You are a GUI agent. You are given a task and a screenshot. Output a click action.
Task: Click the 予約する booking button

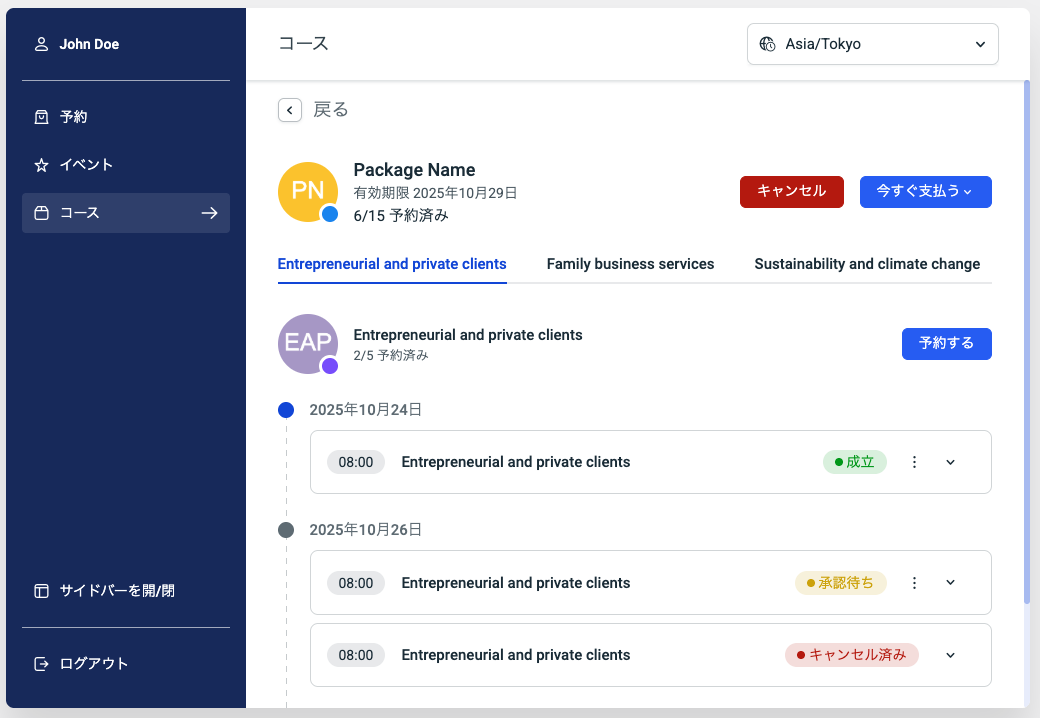(x=946, y=343)
